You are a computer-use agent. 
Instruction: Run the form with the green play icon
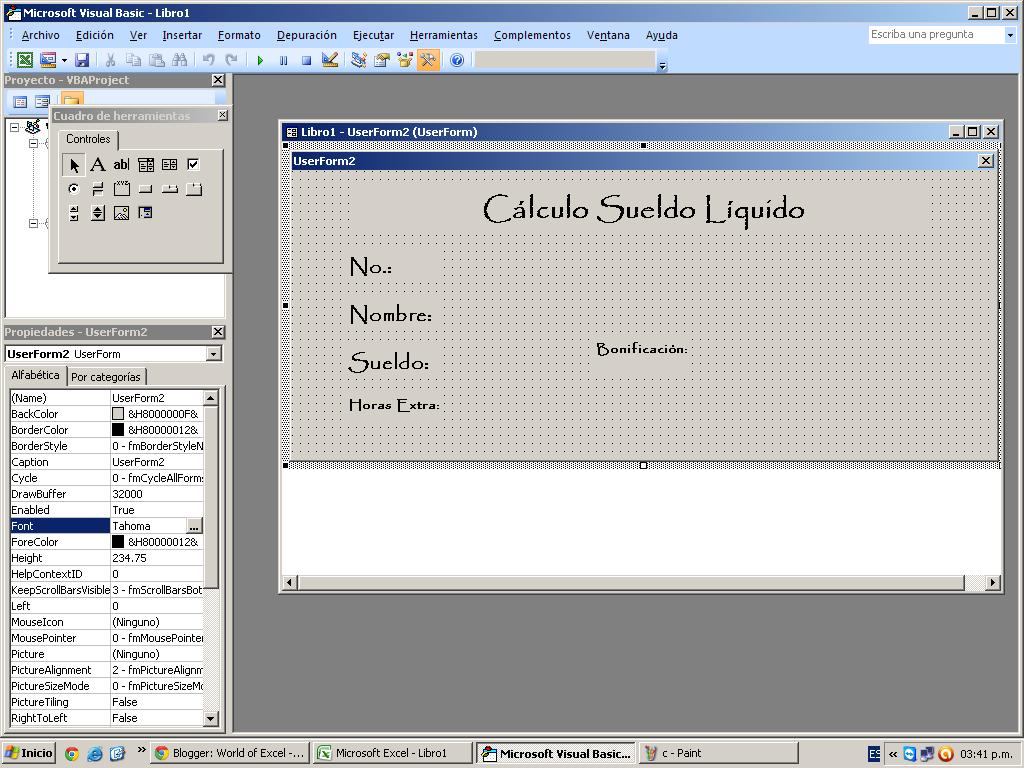pyautogui.click(x=260, y=60)
